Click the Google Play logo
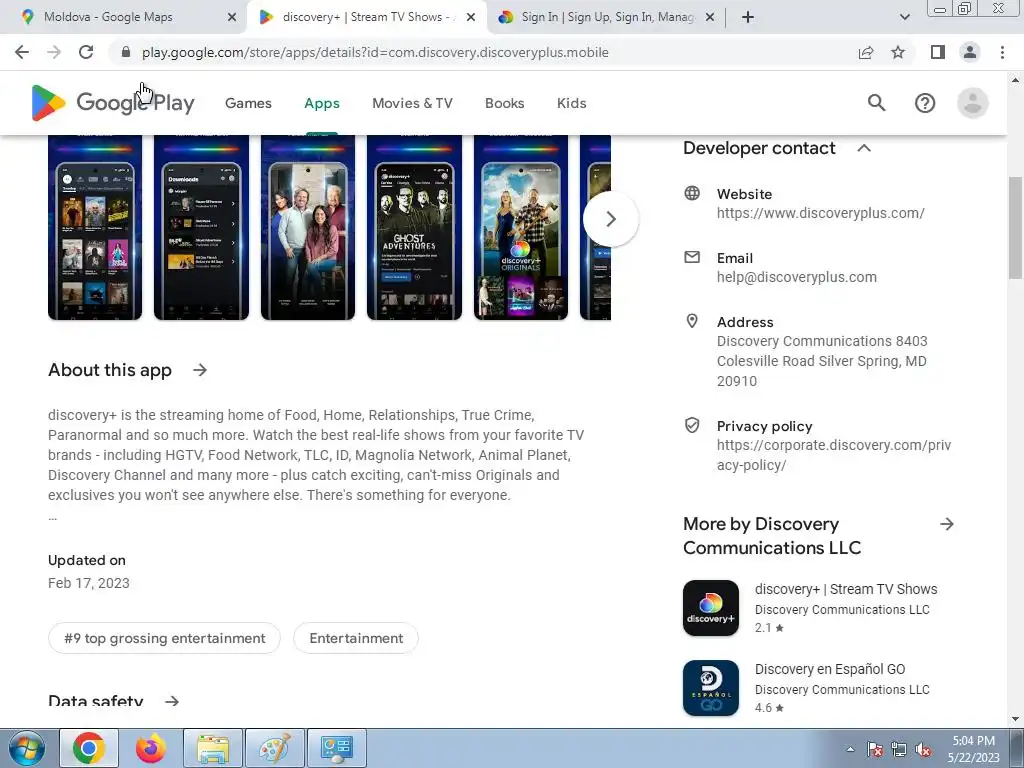Viewport: 1024px width, 768px height. point(113,103)
